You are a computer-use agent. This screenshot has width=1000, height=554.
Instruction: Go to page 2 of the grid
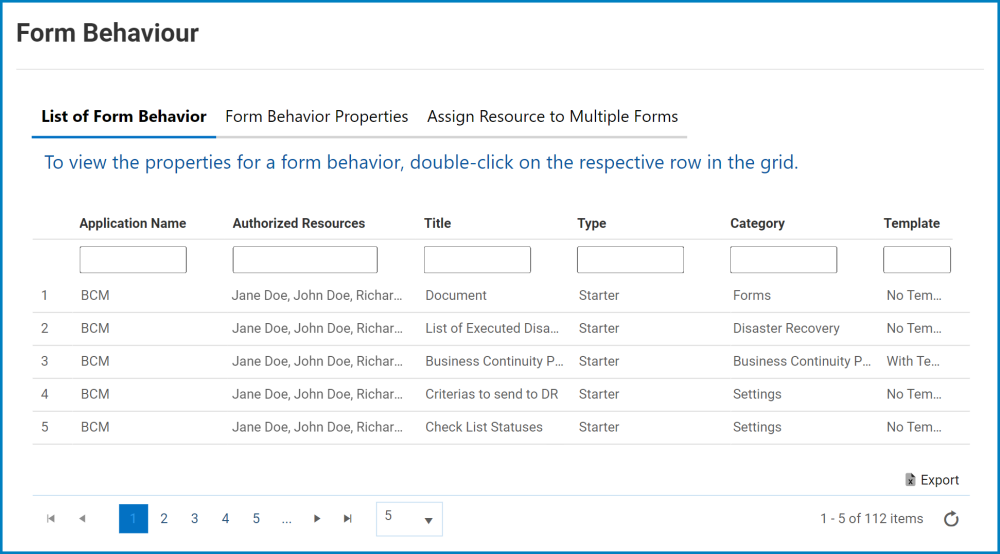tap(164, 518)
